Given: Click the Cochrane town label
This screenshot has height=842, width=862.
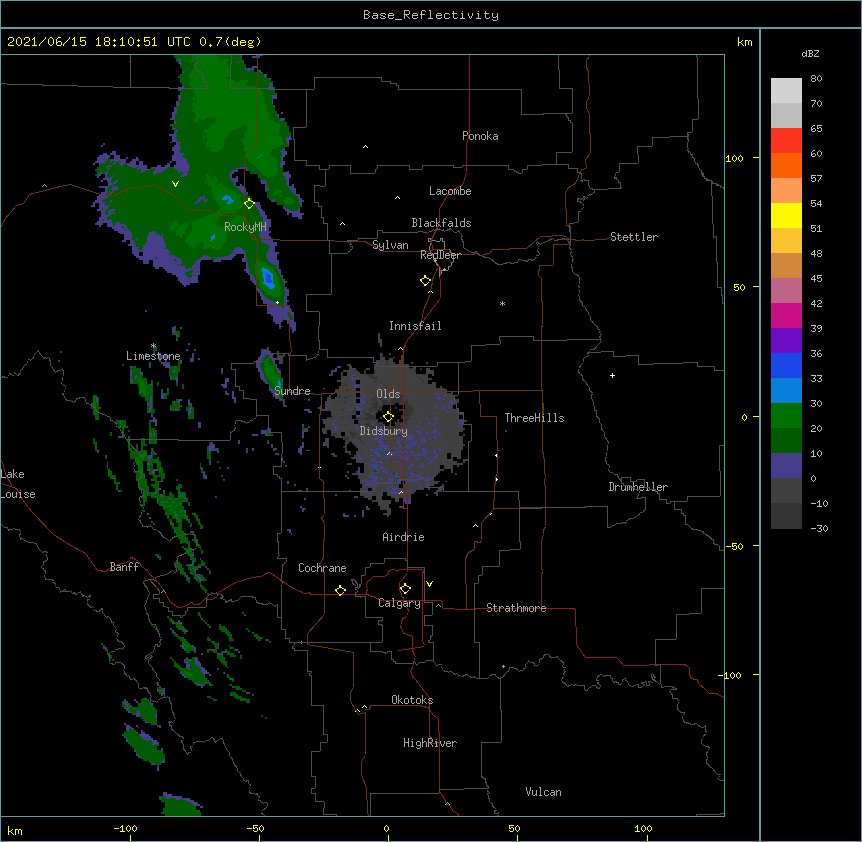Looking at the screenshot, I should coord(322,568).
